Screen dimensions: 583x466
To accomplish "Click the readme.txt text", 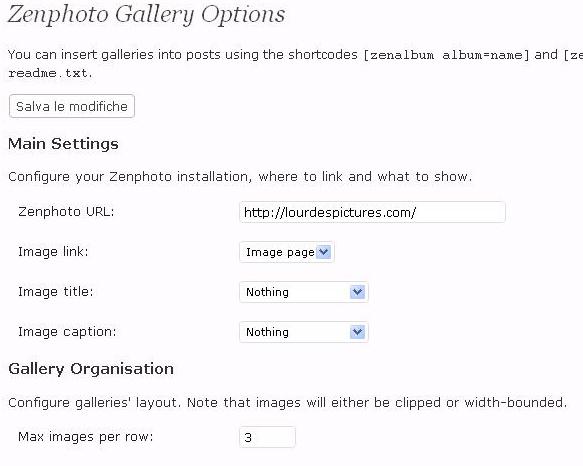I will pos(49,73).
